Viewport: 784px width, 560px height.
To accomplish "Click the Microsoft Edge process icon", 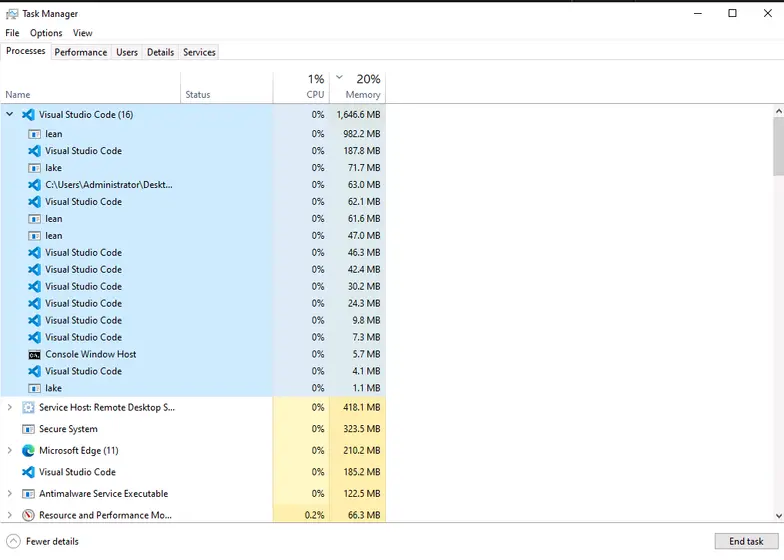I will (x=28, y=450).
